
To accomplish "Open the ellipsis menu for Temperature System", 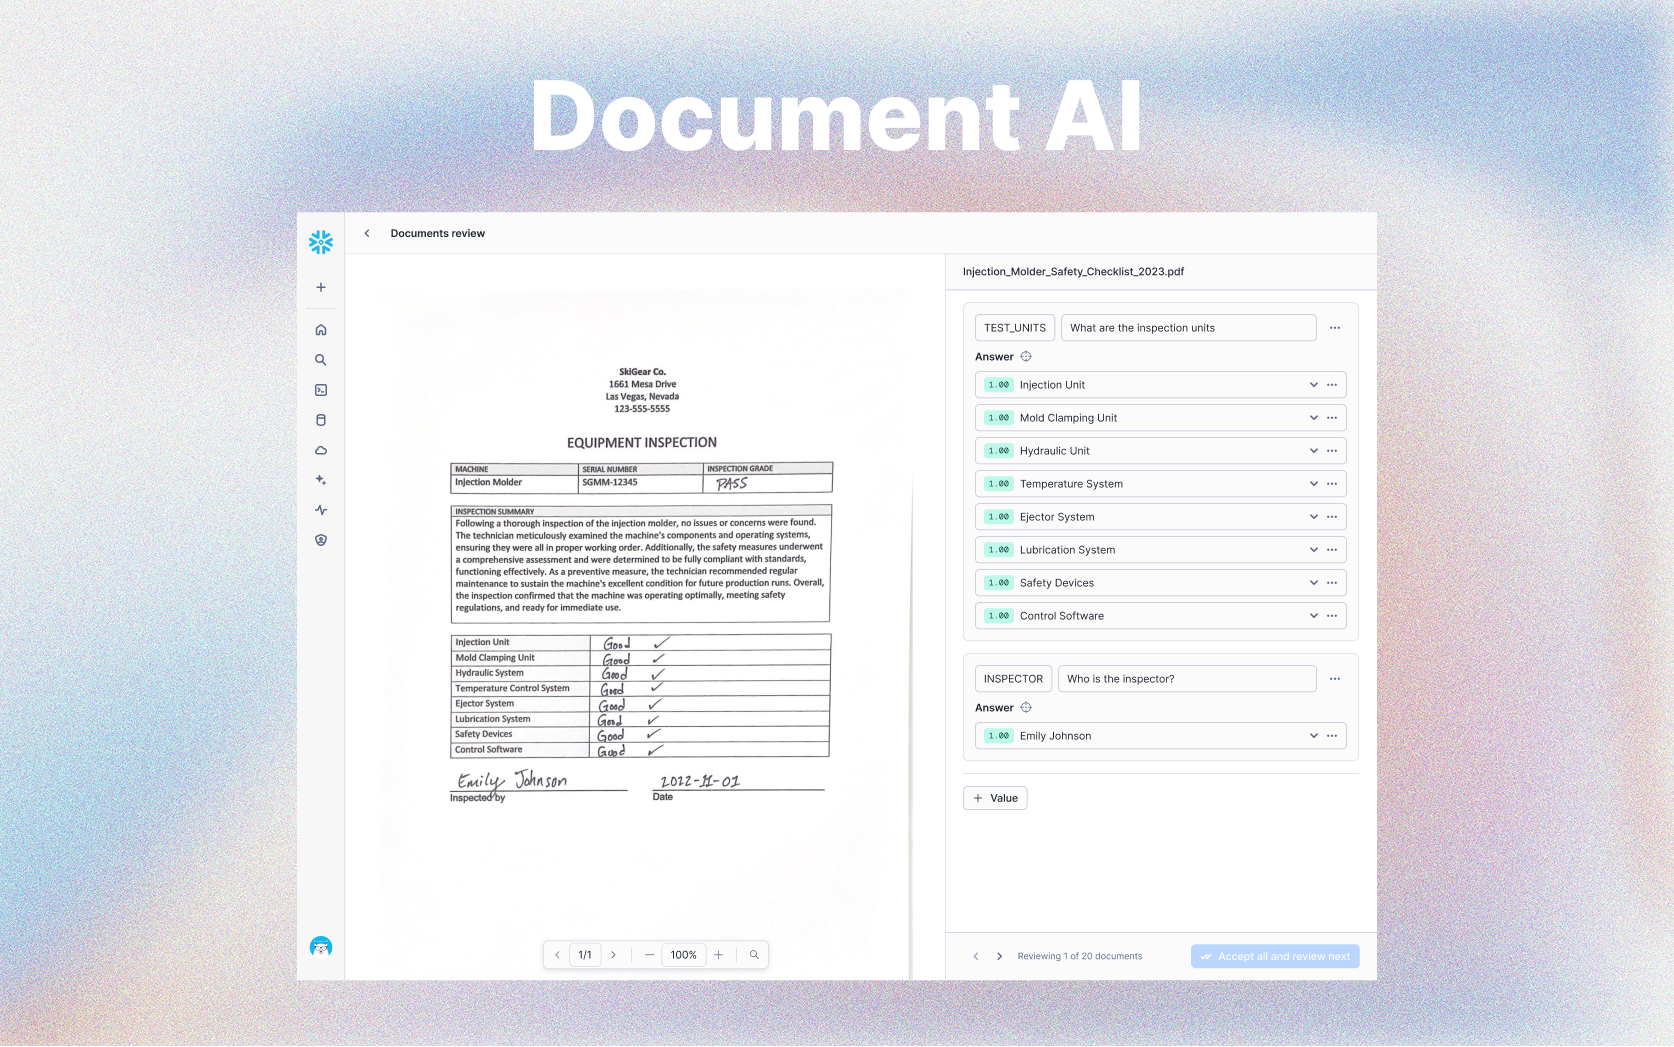I will pos(1332,484).
